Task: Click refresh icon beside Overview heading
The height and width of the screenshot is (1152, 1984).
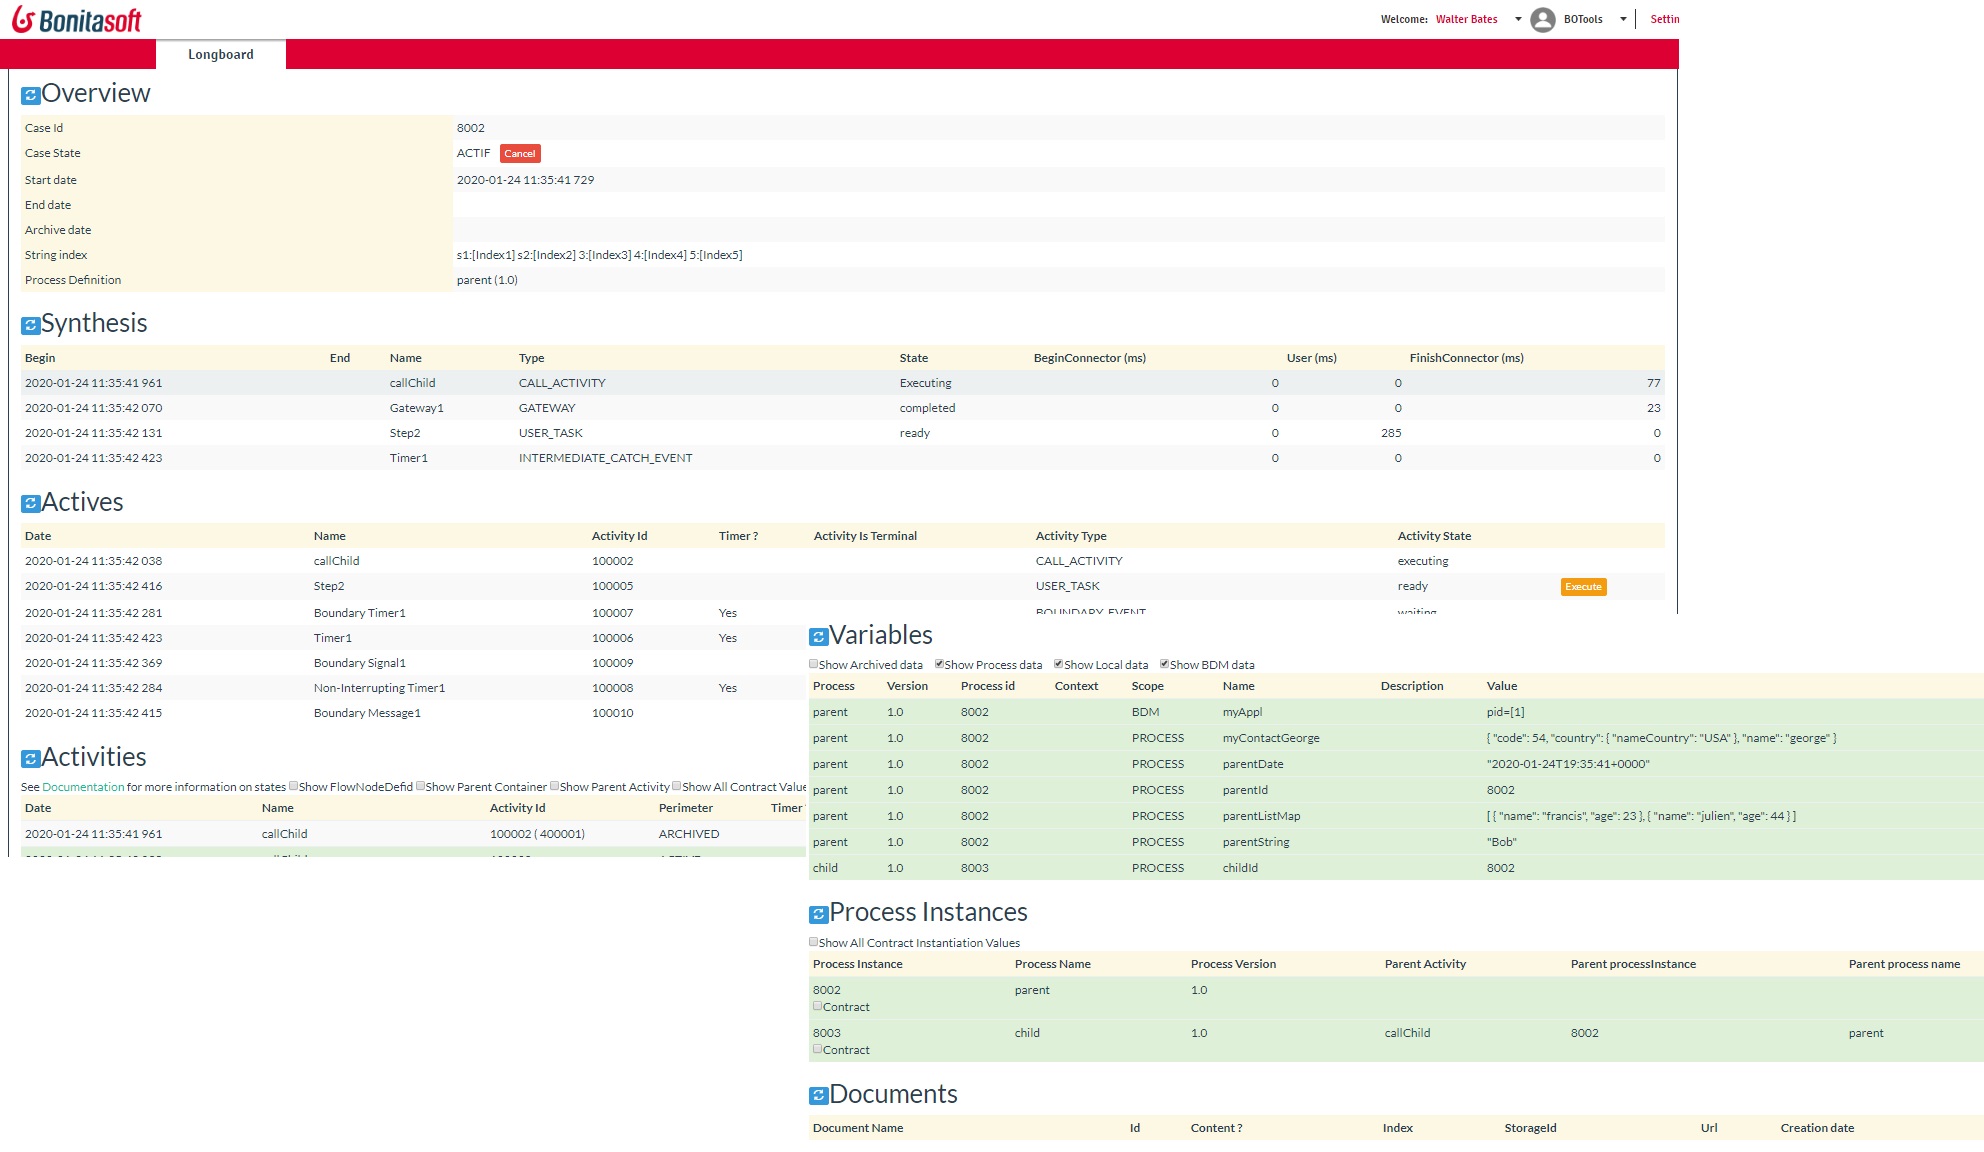Action: [x=30, y=96]
